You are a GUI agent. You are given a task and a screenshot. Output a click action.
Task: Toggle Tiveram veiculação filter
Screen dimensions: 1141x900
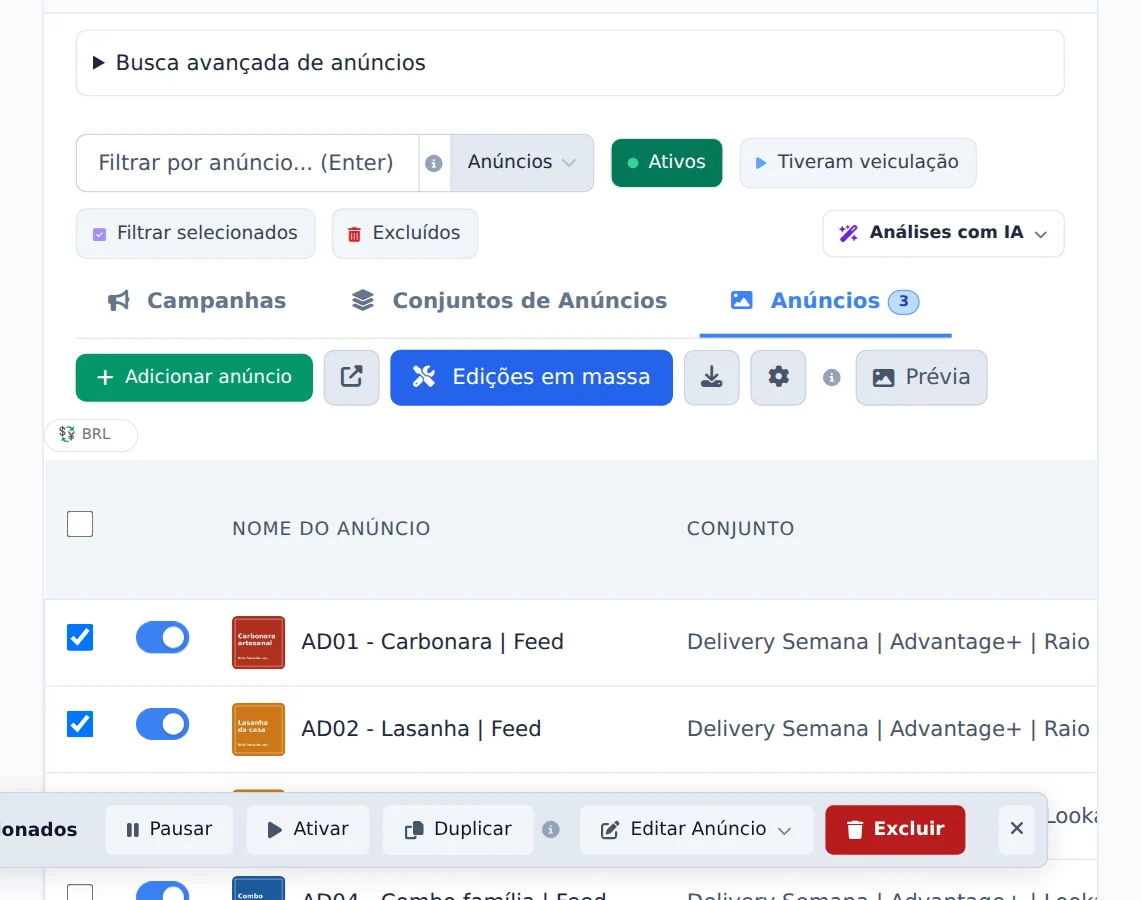[857, 162]
